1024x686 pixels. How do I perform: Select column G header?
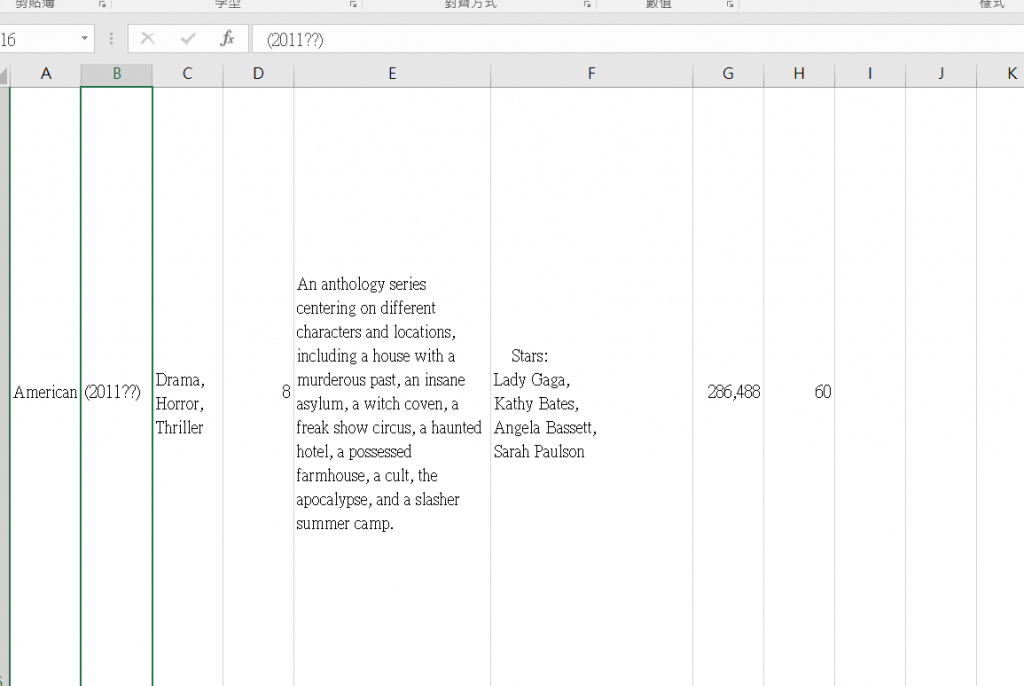coord(728,74)
